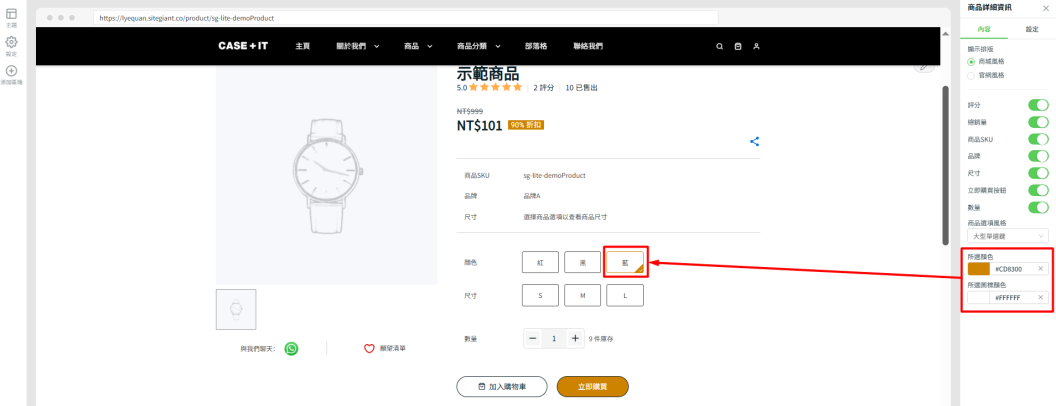Expand the 商品分類 menu in navigation
This screenshot has width=1056, height=406.
[479, 46]
